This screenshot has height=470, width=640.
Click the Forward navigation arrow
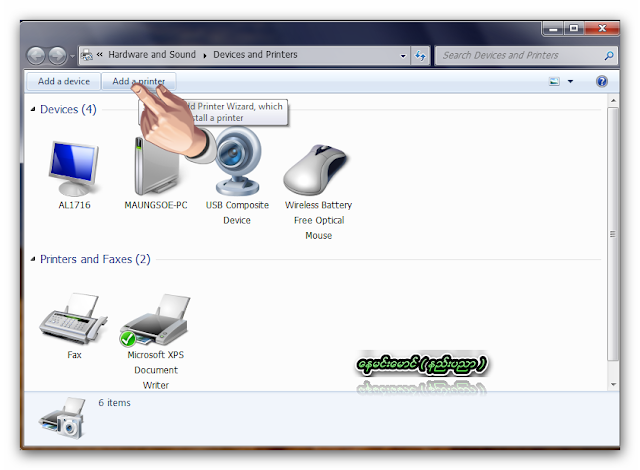click(x=57, y=55)
